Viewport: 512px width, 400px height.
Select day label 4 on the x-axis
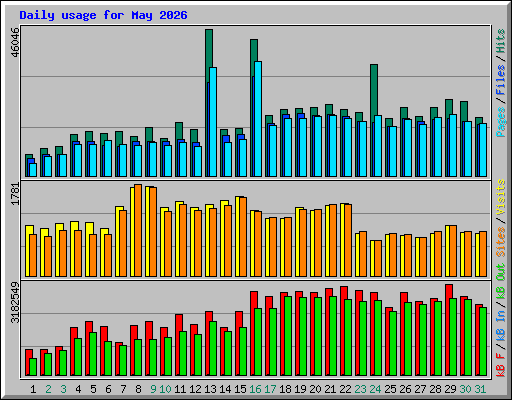(x=78, y=389)
